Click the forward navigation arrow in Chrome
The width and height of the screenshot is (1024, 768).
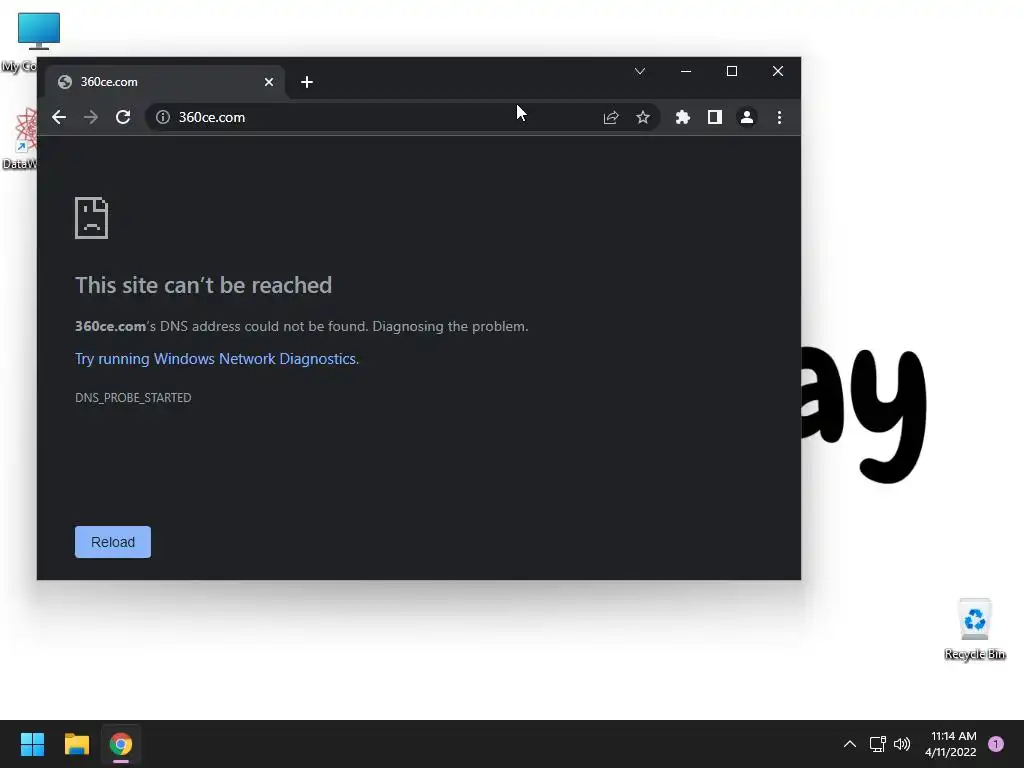coord(91,118)
